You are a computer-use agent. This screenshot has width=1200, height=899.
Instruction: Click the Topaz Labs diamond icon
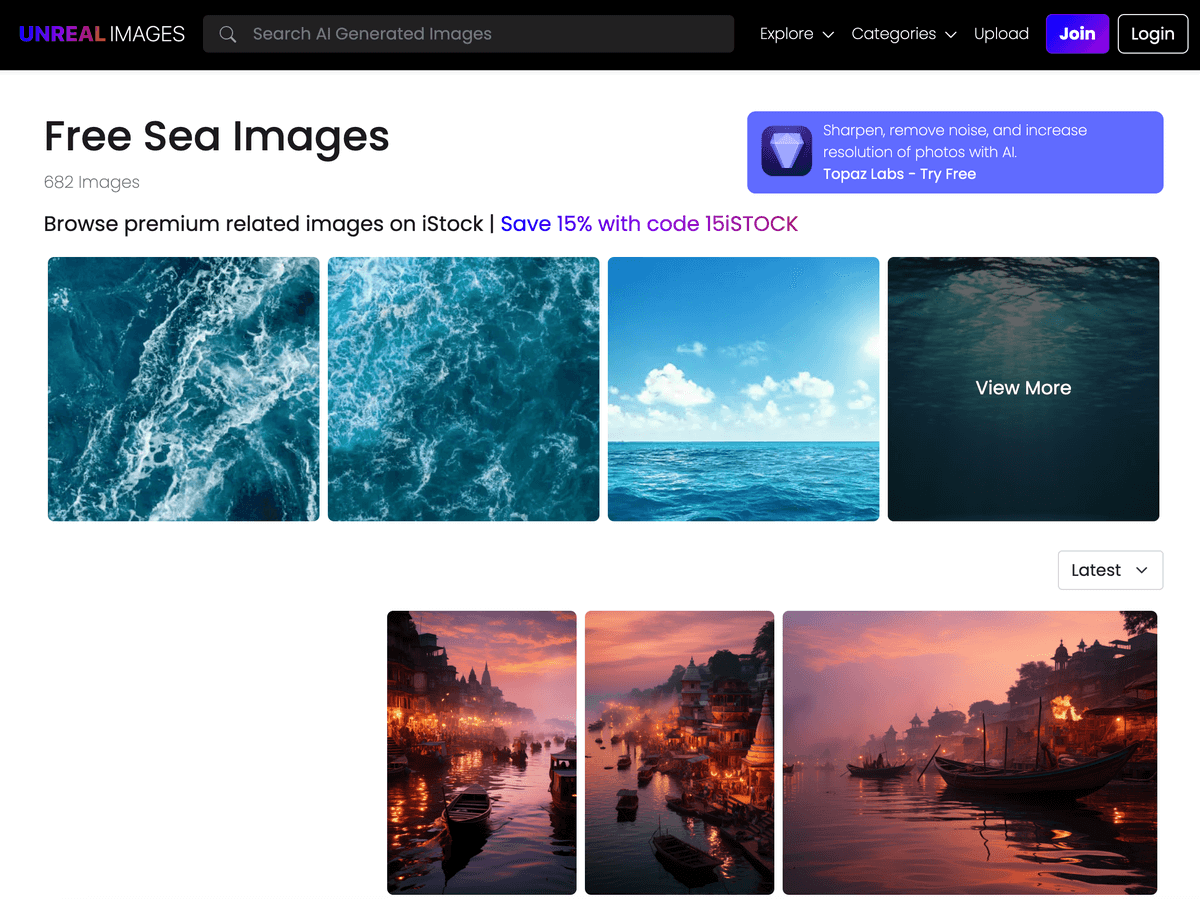point(786,151)
